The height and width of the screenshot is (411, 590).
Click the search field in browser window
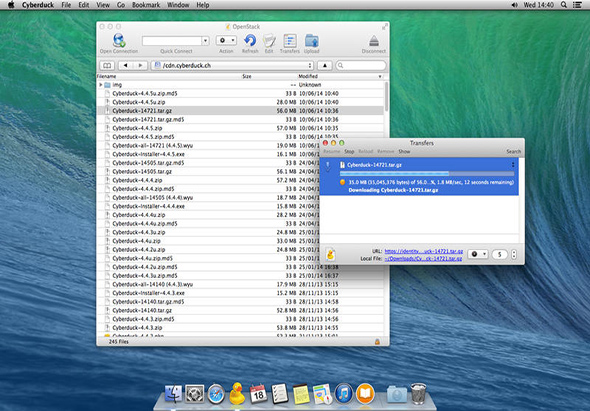pyautogui.click(x=361, y=65)
